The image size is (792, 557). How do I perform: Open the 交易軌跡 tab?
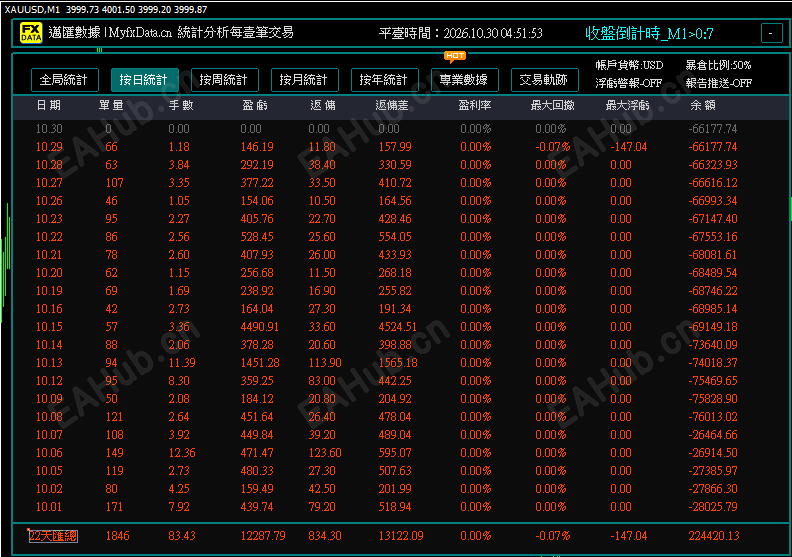click(544, 80)
